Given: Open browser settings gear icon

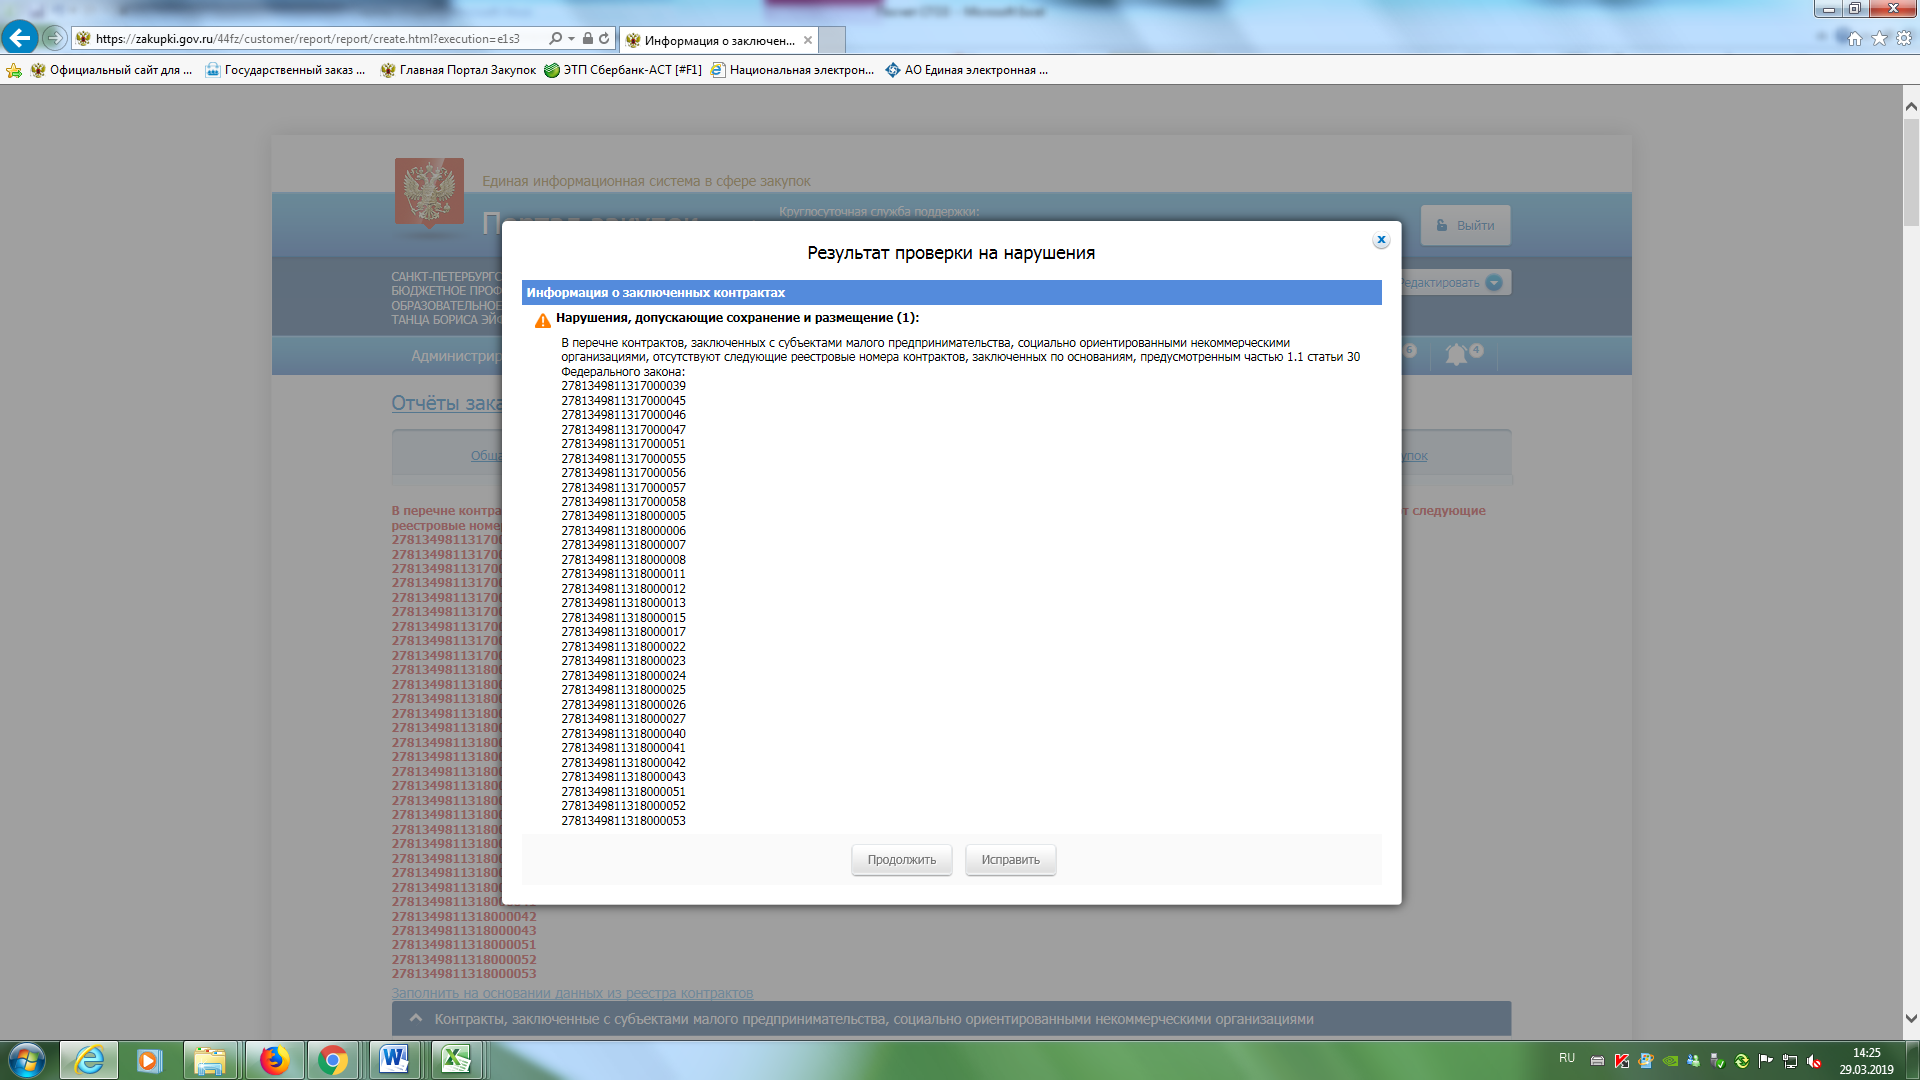Looking at the screenshot, I should (1904, 38).
